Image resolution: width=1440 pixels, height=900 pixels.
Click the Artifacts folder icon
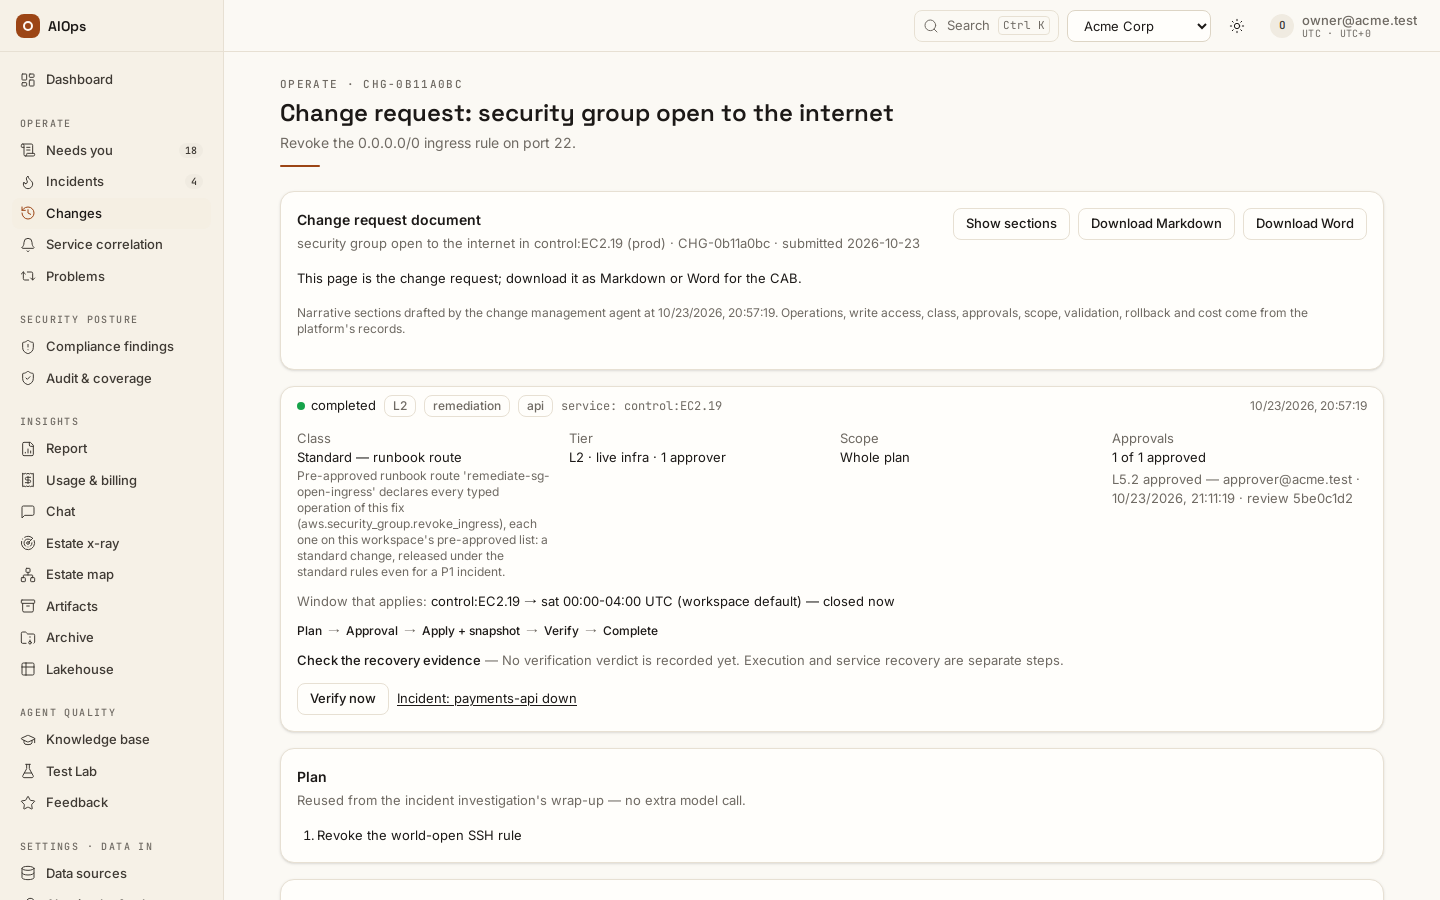(28, 607)
